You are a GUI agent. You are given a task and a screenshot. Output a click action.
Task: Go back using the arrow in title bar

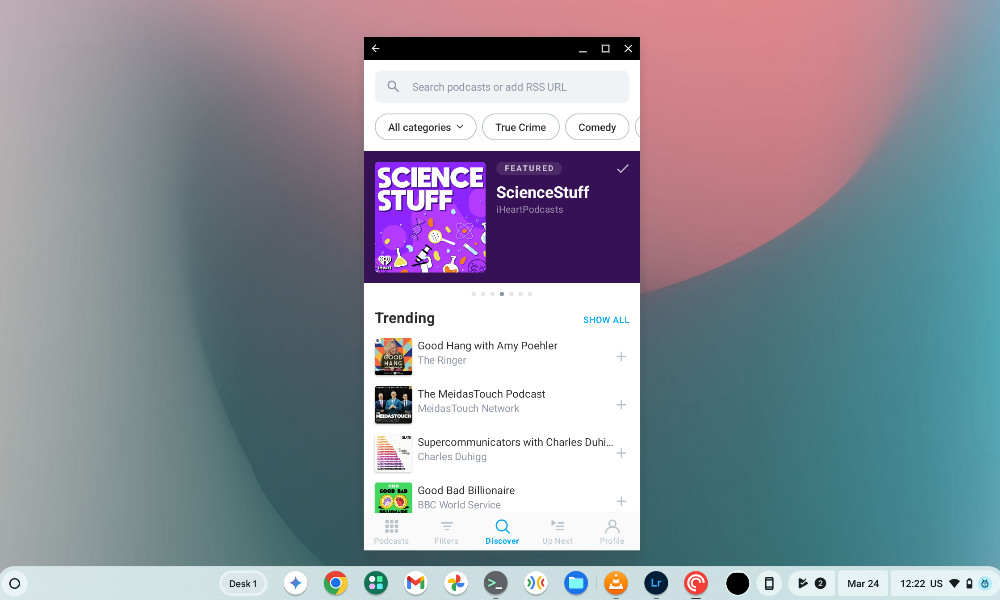376,48
